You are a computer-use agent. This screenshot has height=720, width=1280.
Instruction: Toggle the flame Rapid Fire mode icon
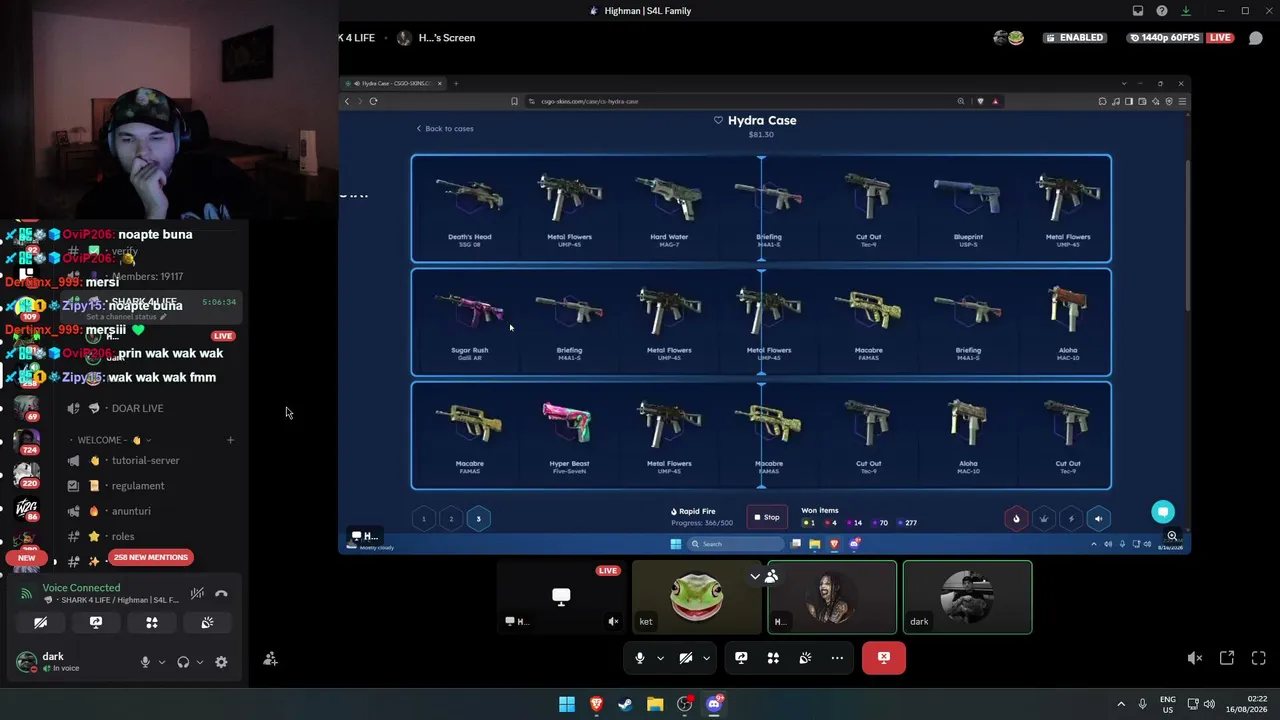pyautogui.click(x=1016, y=518)
